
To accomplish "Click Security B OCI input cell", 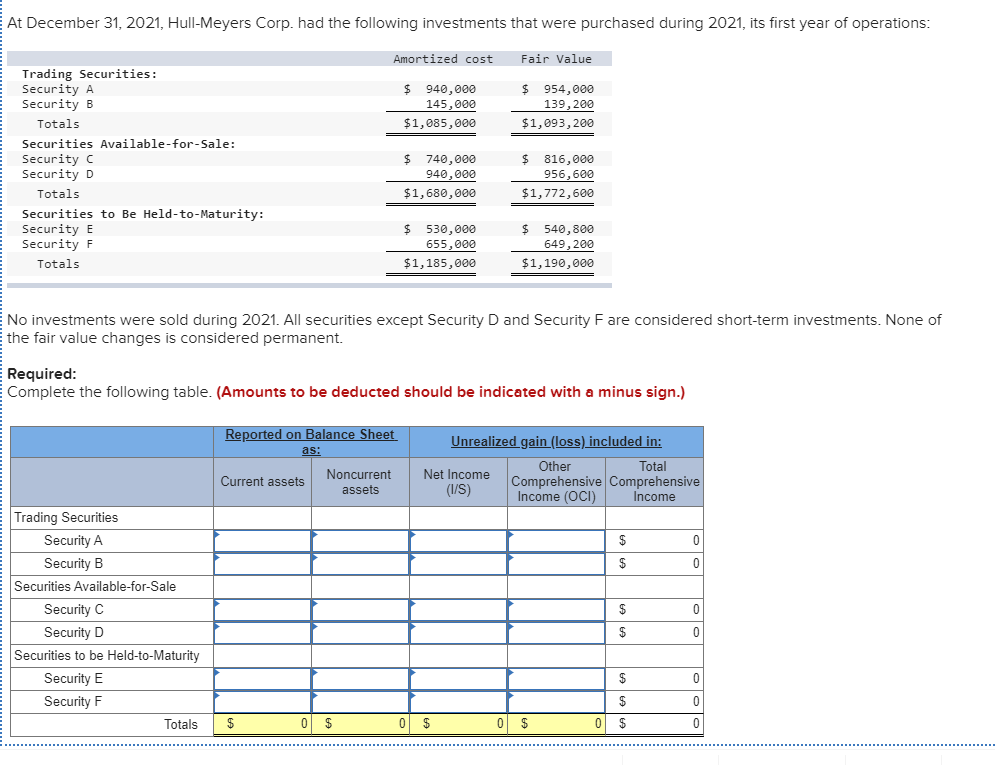I will click(x=556, y=563).
